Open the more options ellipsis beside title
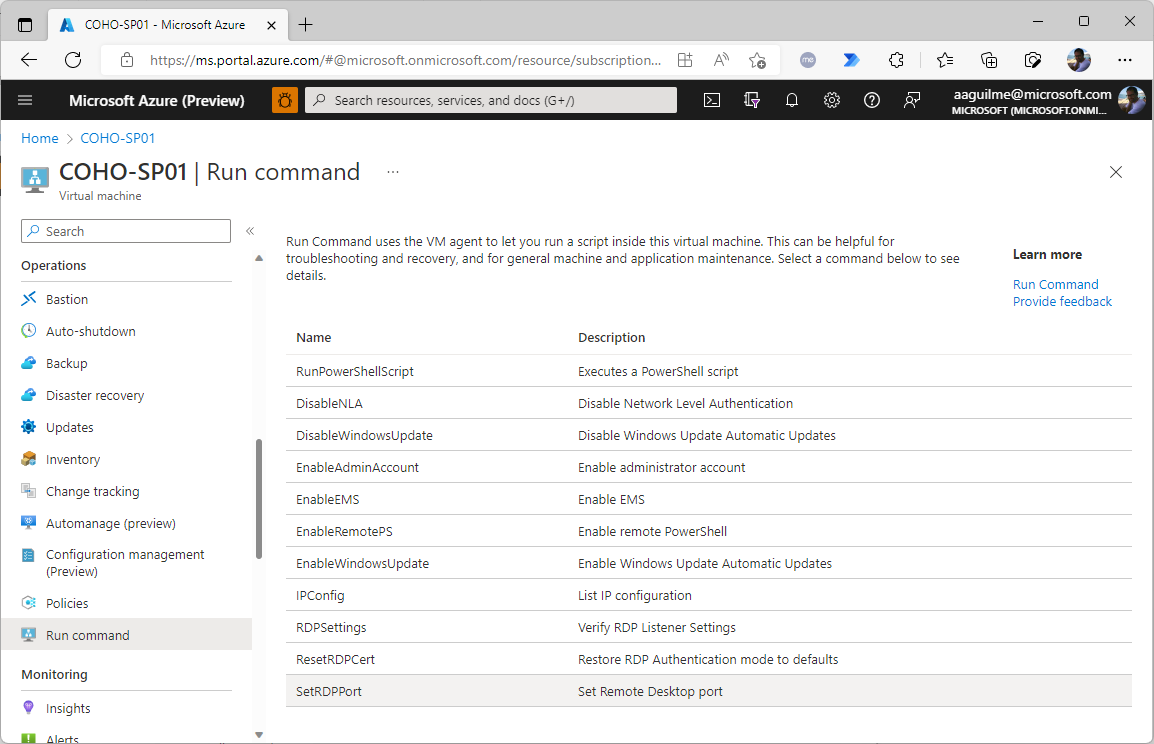The width and height of the screenshot is (1154, 744). click(393, 172)
